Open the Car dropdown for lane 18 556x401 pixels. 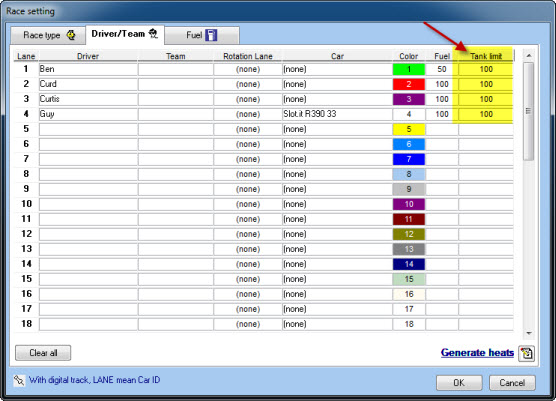[x=337, y=324]
